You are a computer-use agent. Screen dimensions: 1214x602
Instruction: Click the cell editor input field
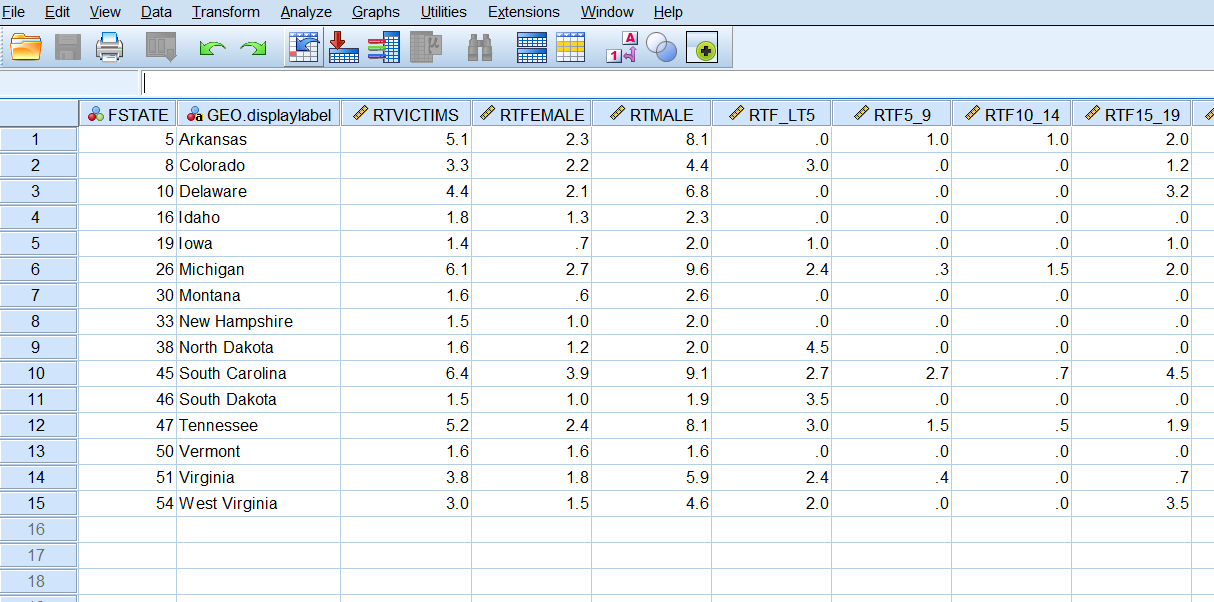600,83
